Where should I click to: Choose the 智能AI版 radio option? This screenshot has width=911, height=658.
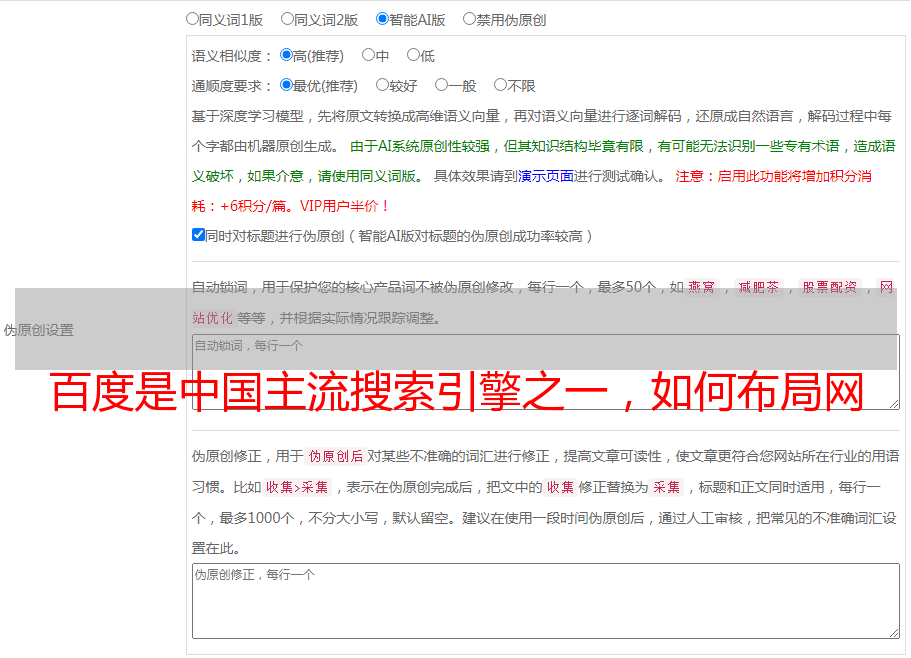(382, 19)
